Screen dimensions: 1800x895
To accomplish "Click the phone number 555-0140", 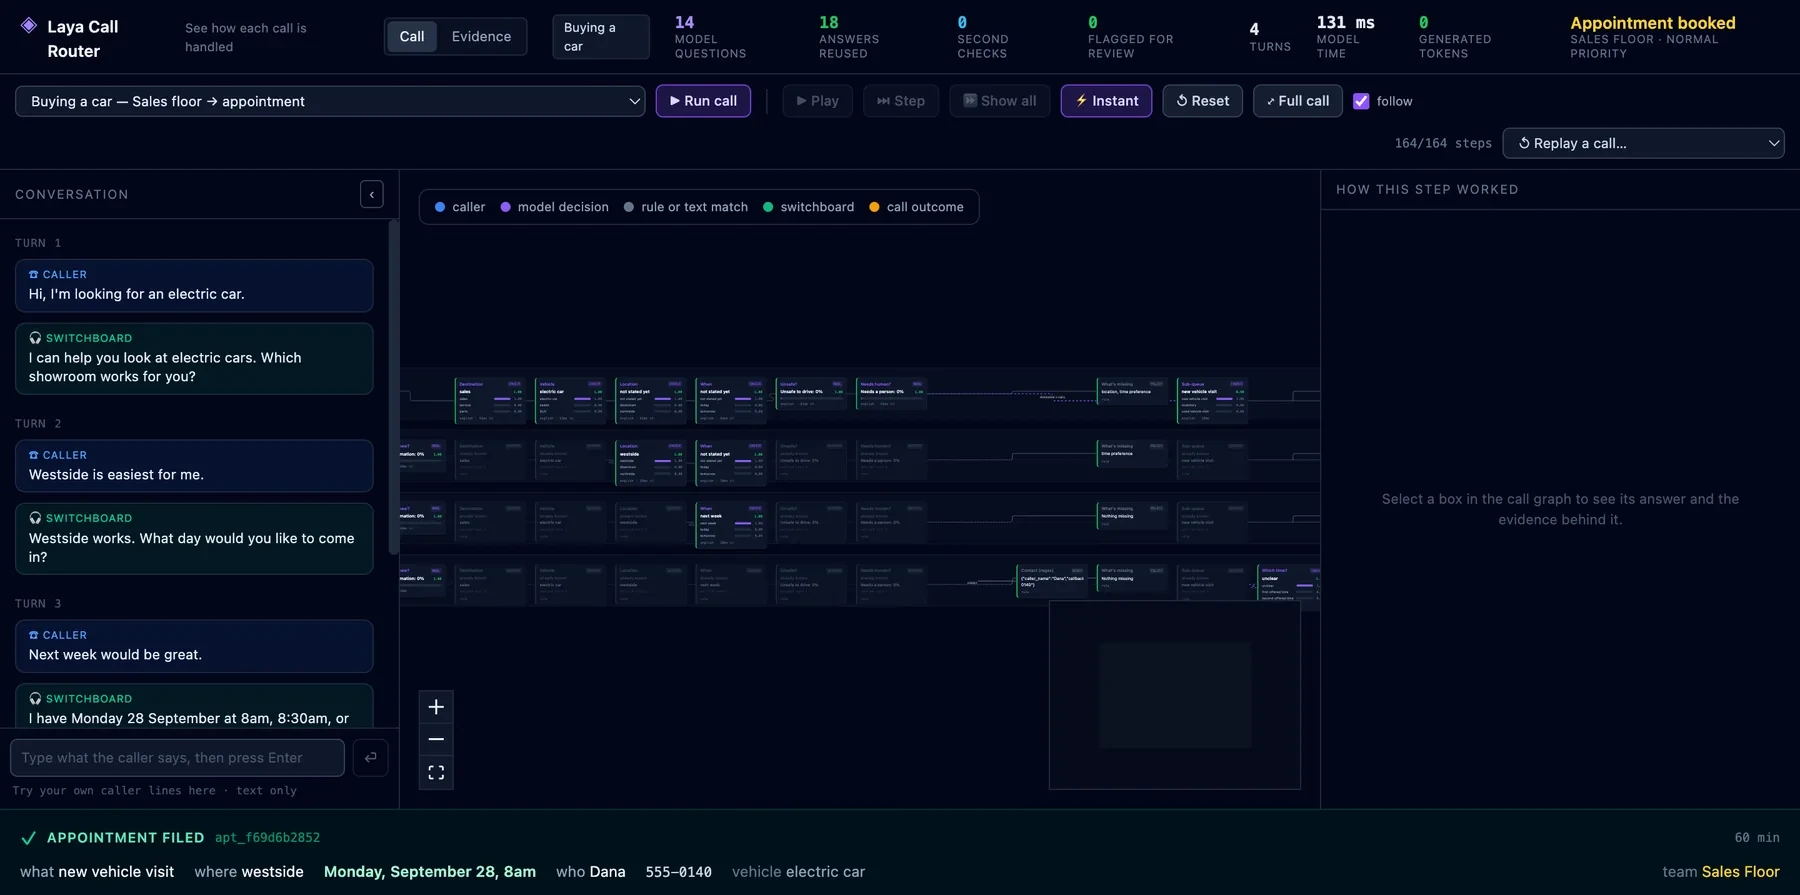I will pos(679,872).
